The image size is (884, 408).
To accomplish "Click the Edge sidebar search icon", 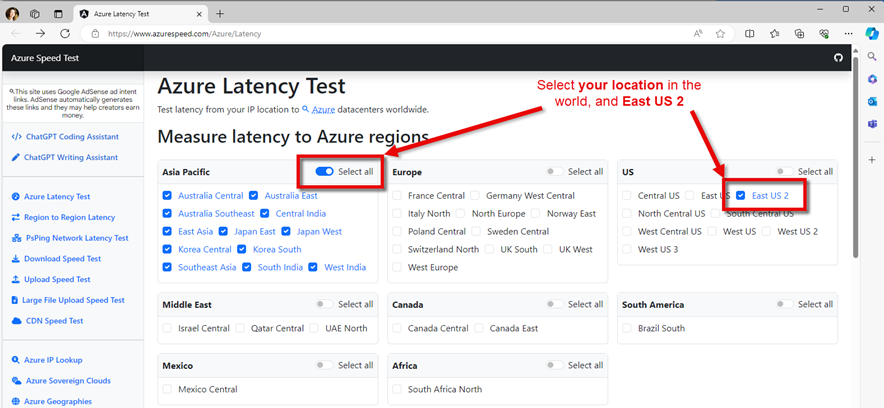I will click(871, 57).
